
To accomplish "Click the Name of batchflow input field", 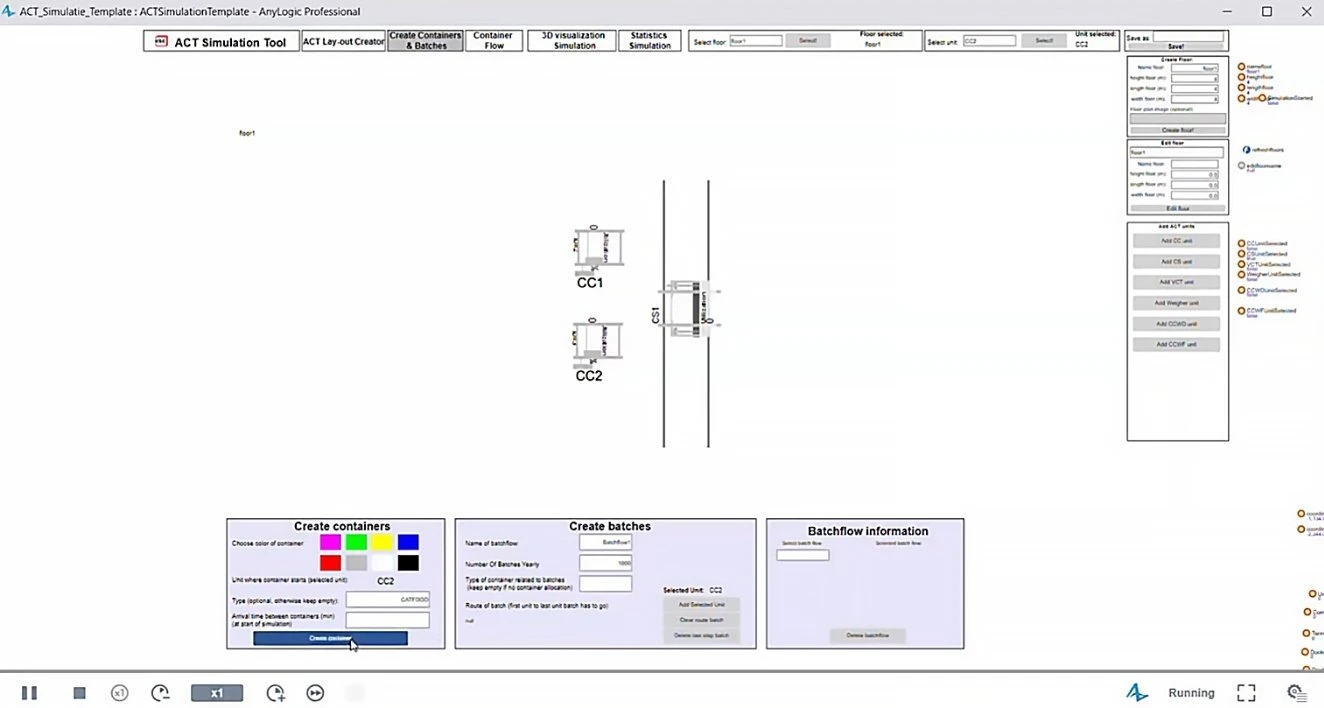I will click(x=605, y=542).
